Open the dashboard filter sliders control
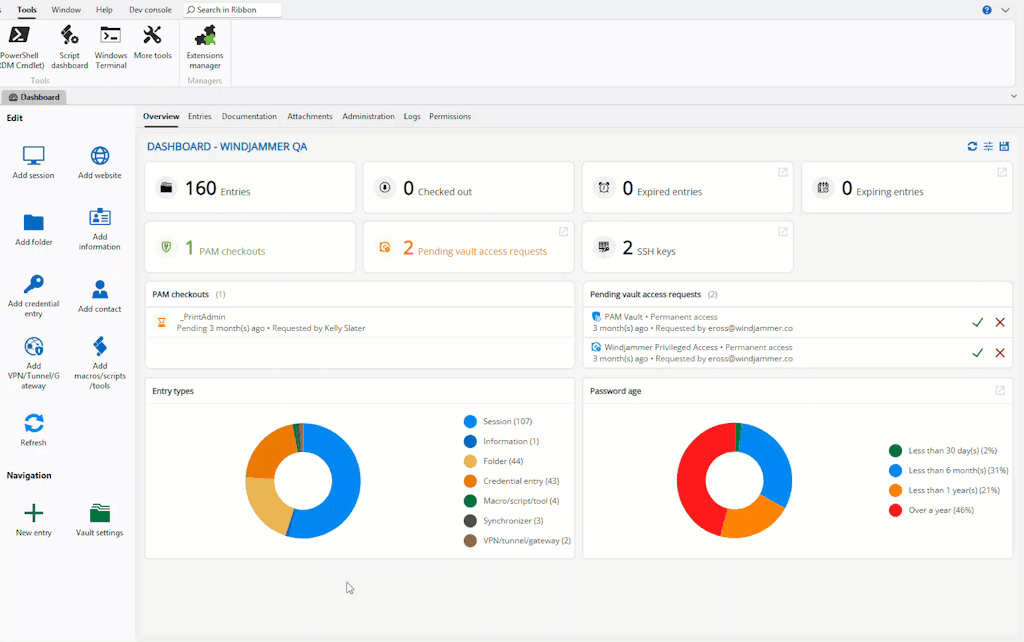1024x642 pixels. point(987,146)
